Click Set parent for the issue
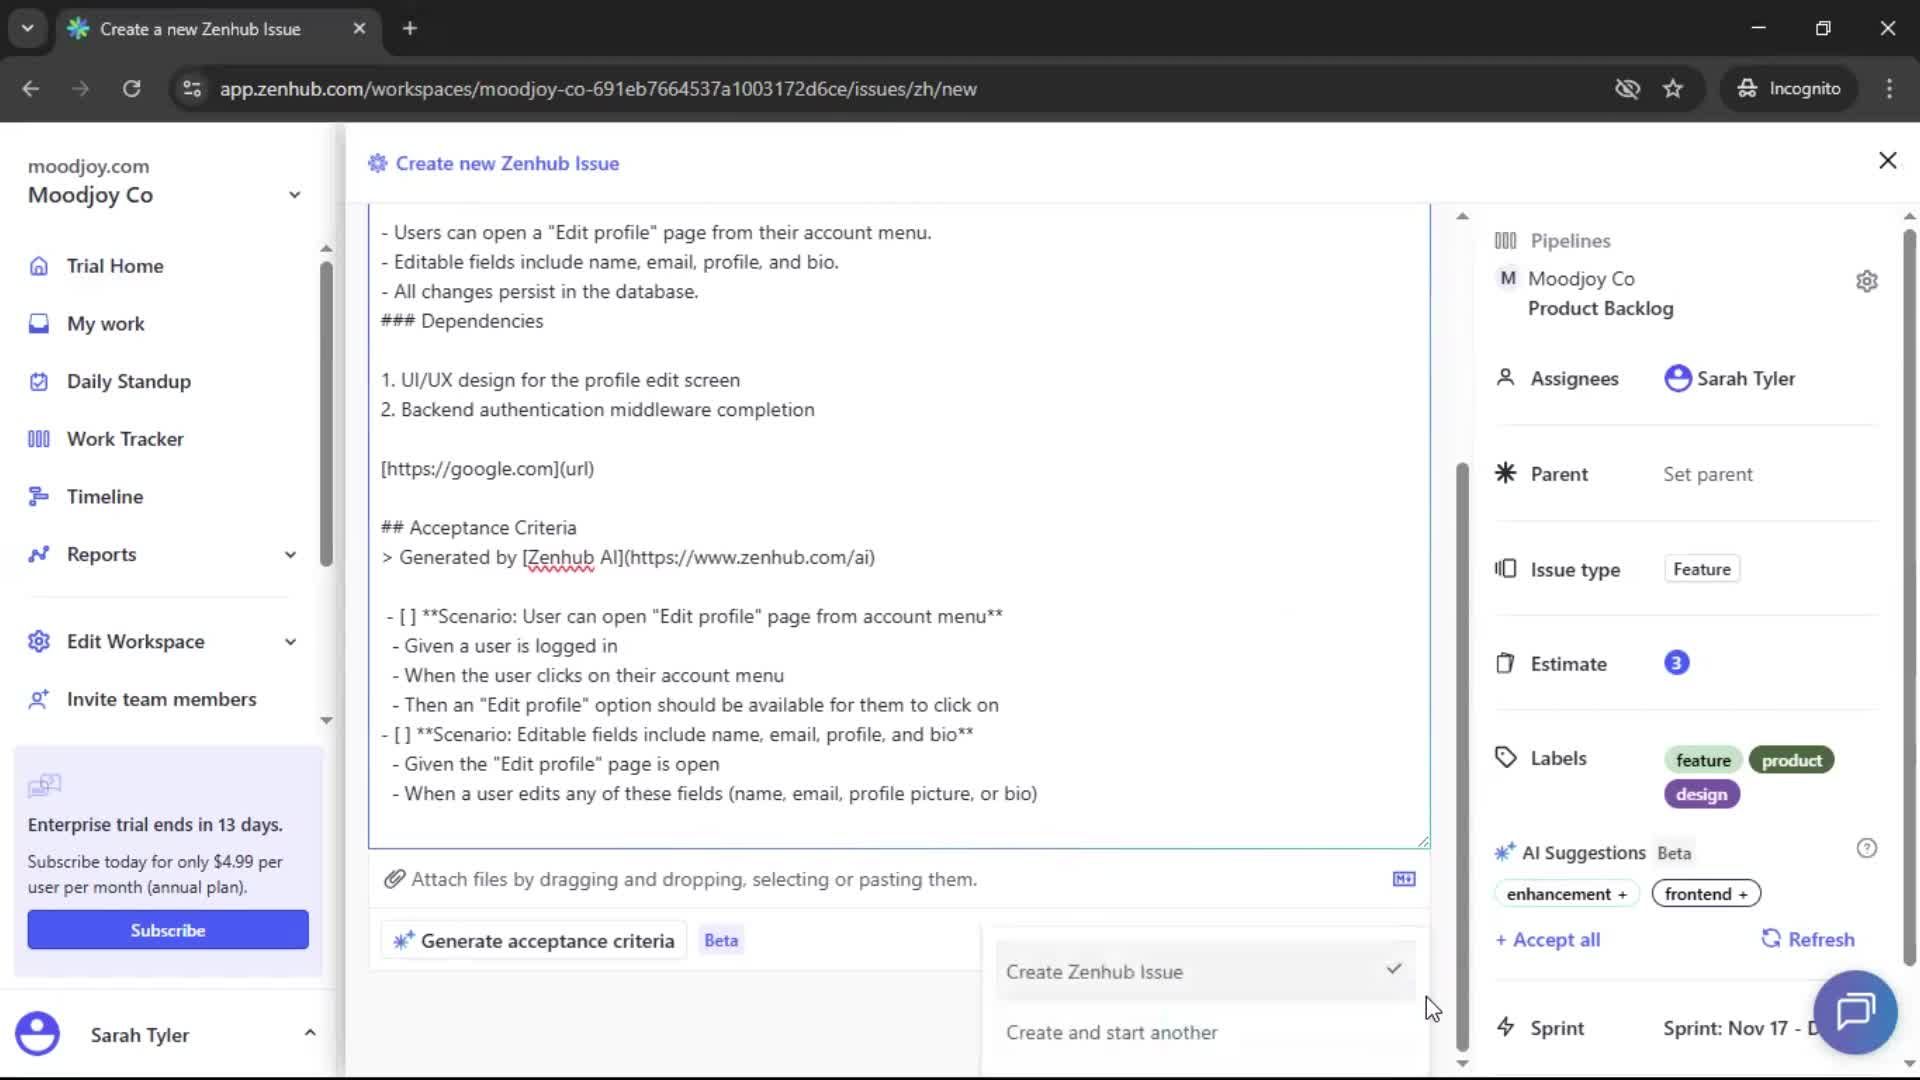This screenshot has height=1080, width=1920. coord(1707,474)
